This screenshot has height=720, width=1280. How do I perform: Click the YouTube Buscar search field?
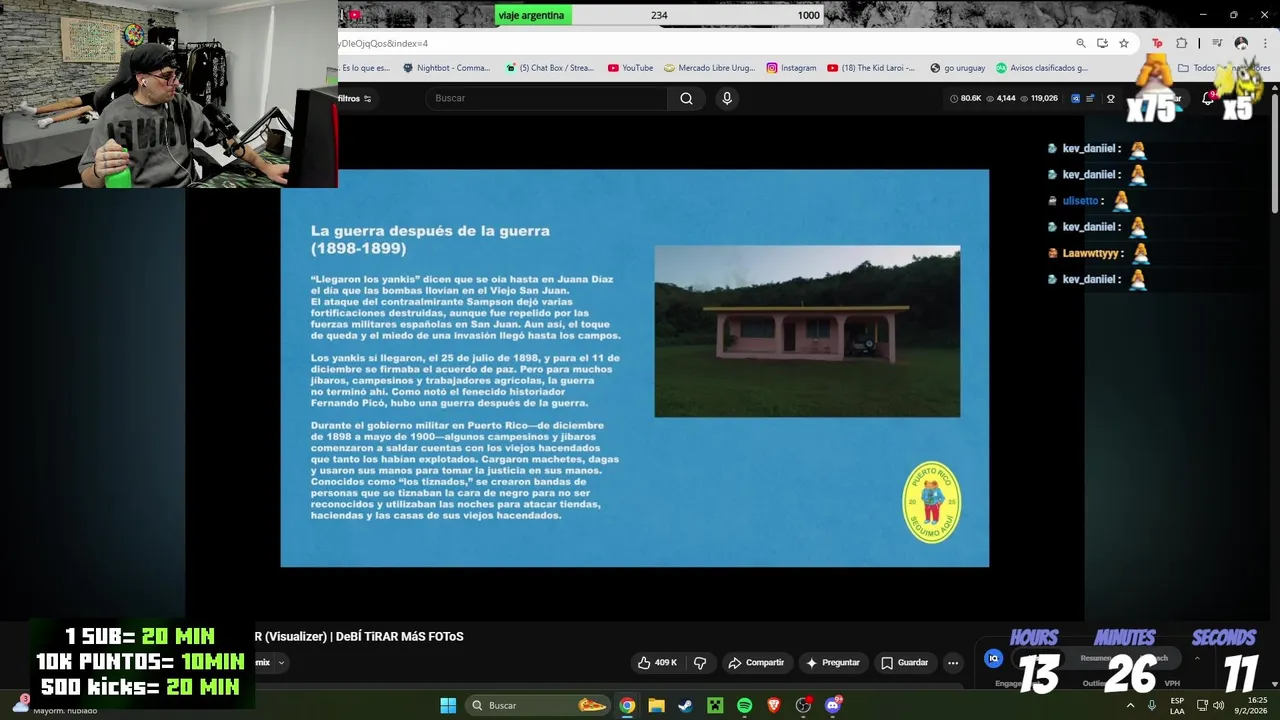(547, 98)
